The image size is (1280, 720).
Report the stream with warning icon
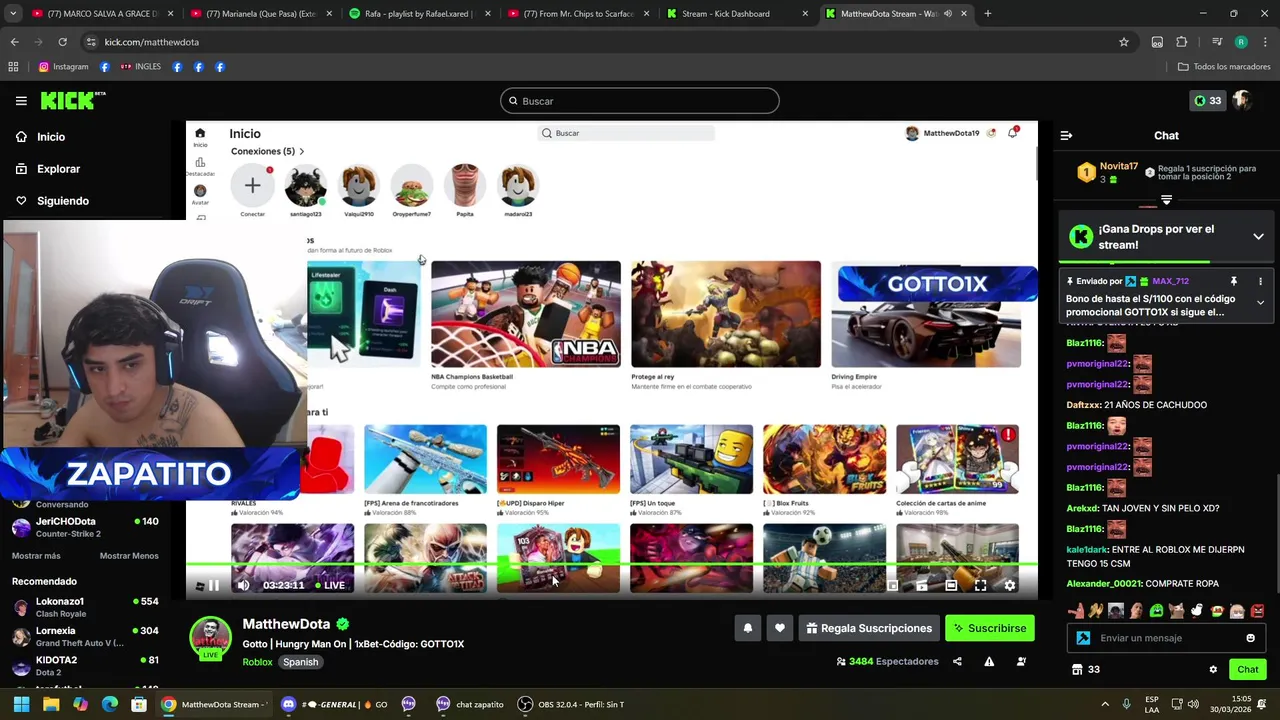click(989, 661)
